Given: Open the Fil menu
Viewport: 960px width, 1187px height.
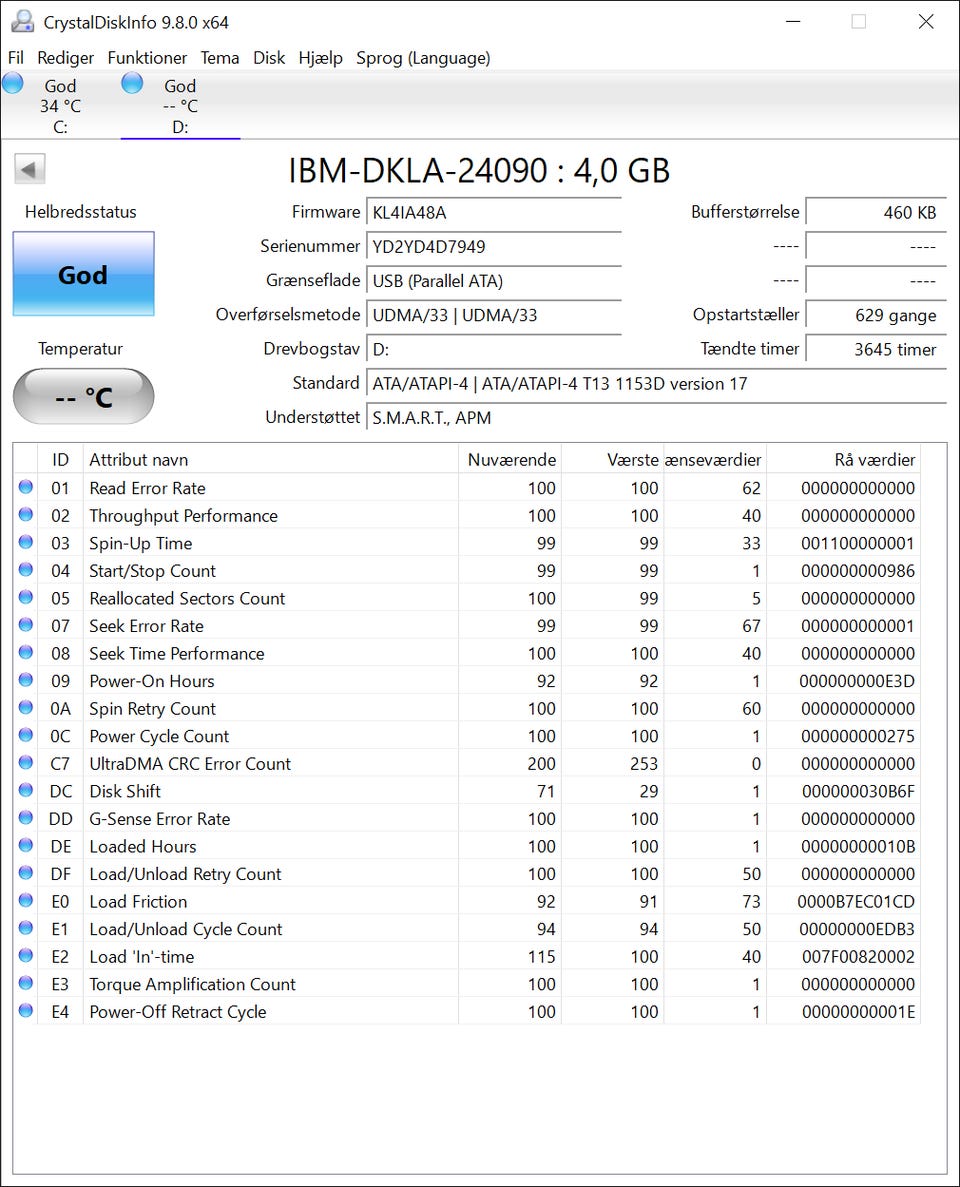Looking at the screenshot, I should (x=16, y=58).
